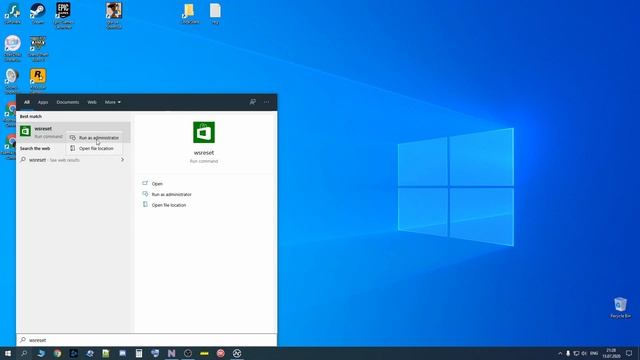640x360 pixels.
Task: Select the Web search filter tab
Action: coord(92,102)
